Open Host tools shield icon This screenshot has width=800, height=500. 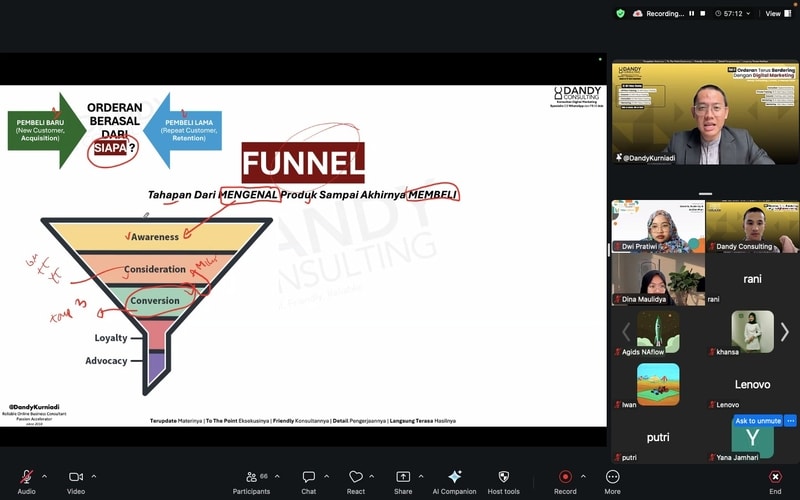pyautogui.click(x=503, y=477)
